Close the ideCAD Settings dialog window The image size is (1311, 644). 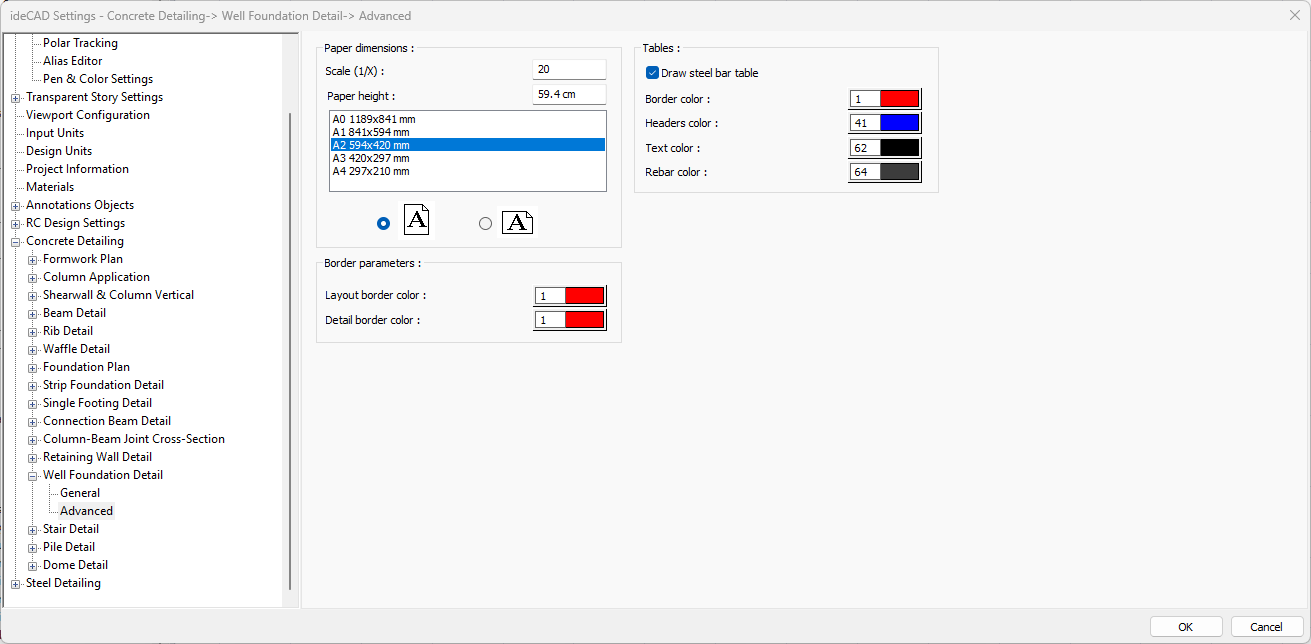coord(1294,15)
